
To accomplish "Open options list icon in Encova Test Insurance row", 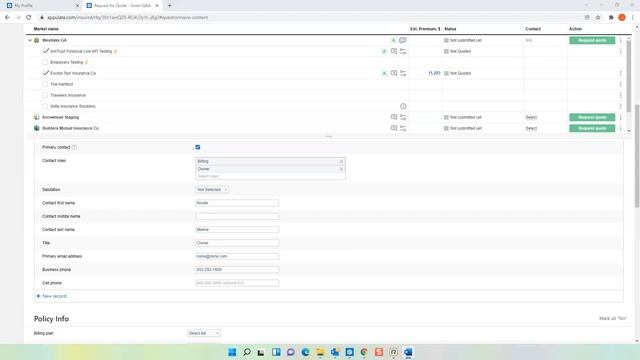I will pyautogui.click(x=403, y=73).
